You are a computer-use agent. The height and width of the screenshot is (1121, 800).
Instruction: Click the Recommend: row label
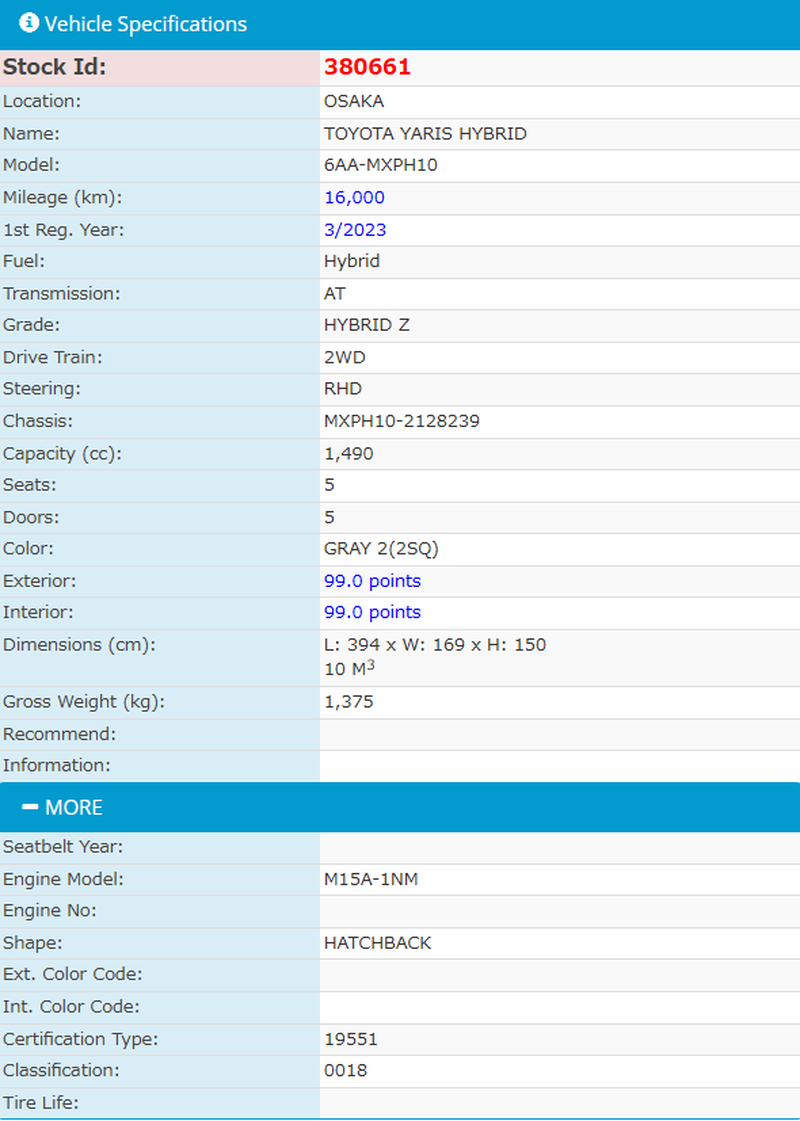[x=59, y=734]
